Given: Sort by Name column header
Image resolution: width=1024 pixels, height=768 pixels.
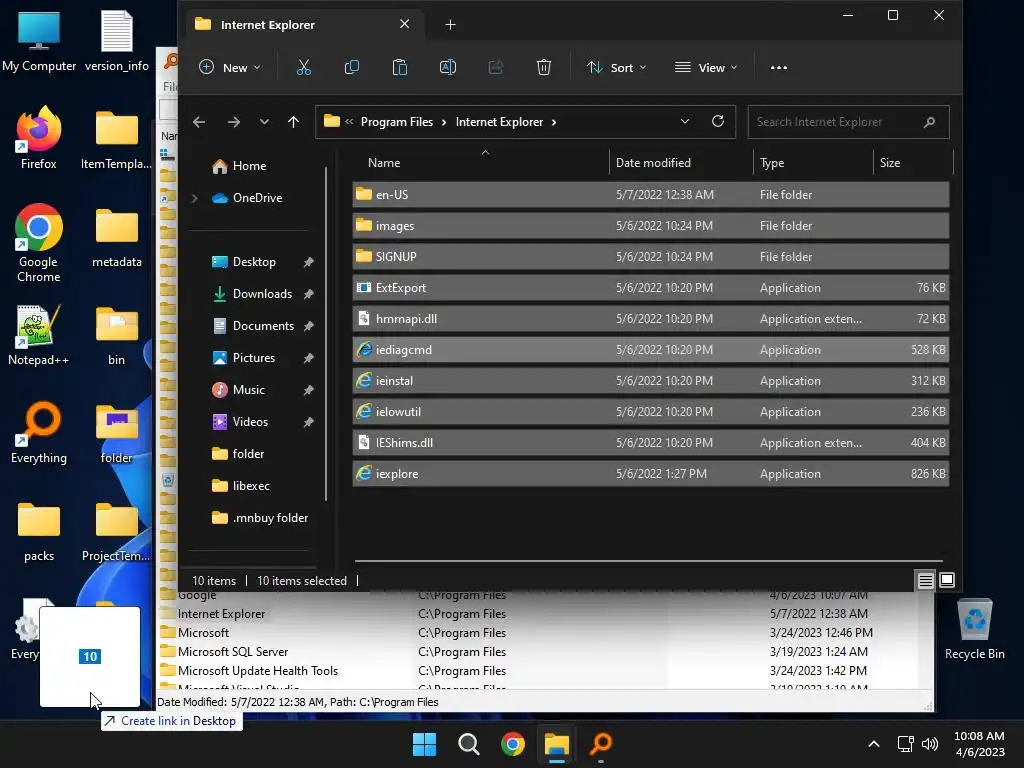Looking at the screenshot, I should (x=384, y=163).
